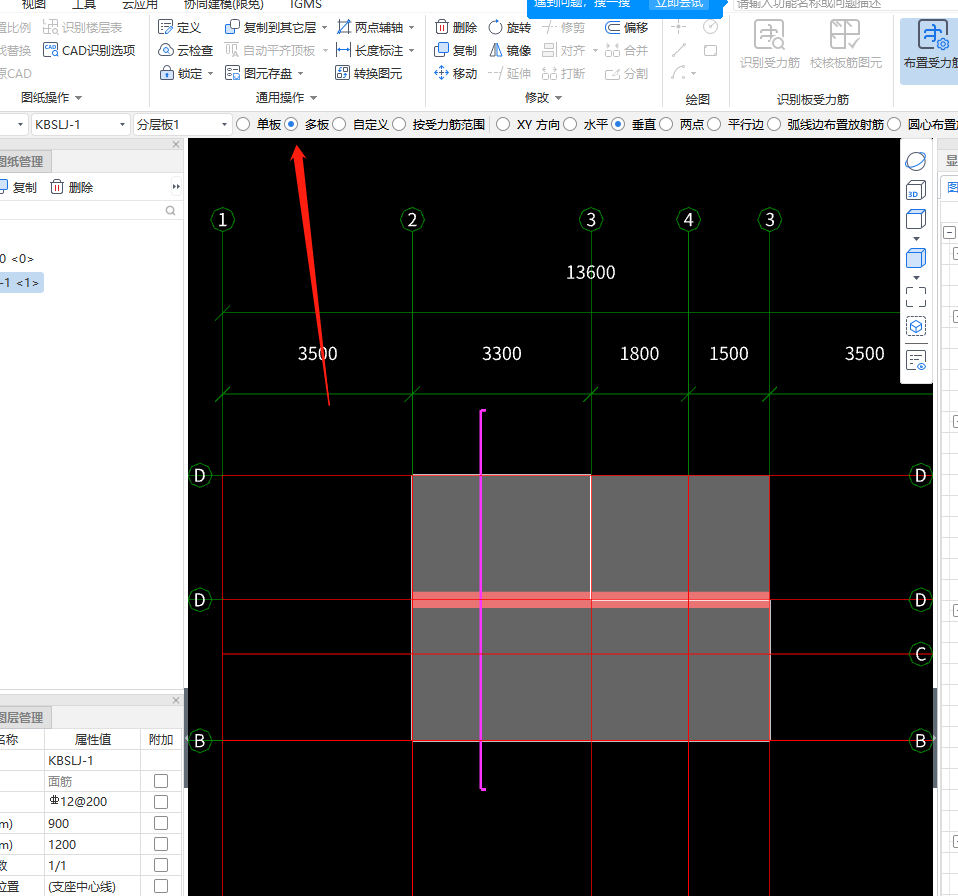
Task: Open 长度标注 dropdown arrow
Action: click(x=412, y=51)
